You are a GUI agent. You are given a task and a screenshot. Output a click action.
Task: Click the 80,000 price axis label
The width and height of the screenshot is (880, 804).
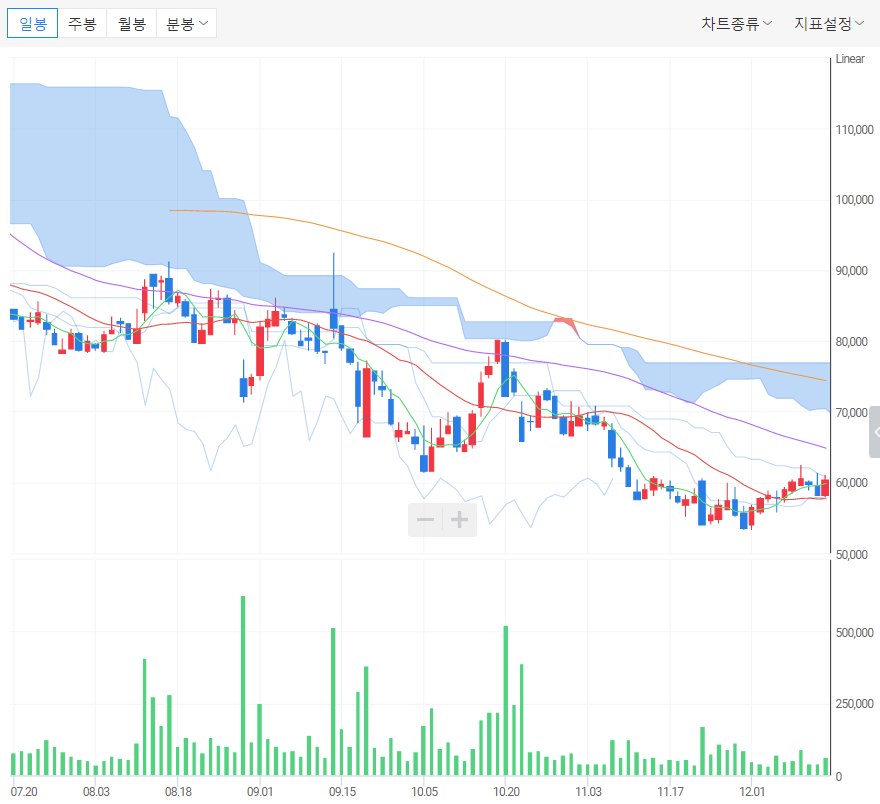coord(851,341)
